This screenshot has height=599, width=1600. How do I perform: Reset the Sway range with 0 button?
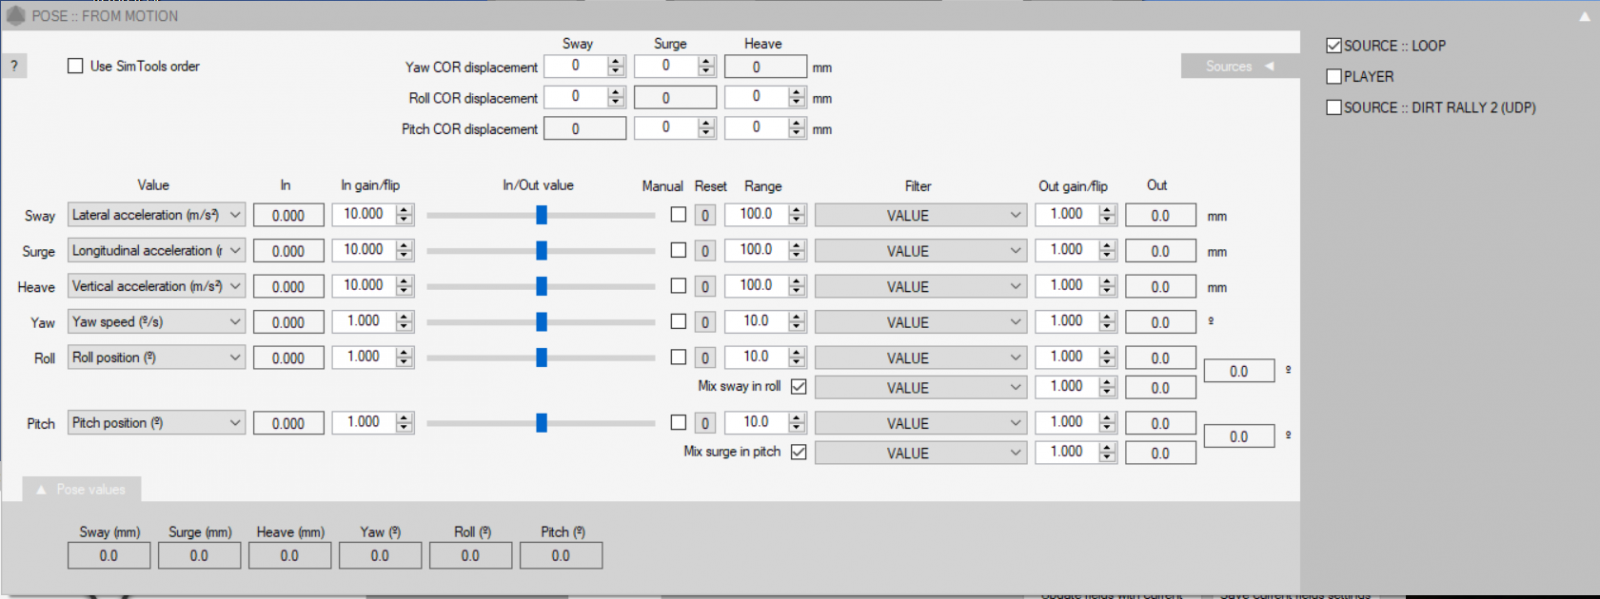point(705,216)
